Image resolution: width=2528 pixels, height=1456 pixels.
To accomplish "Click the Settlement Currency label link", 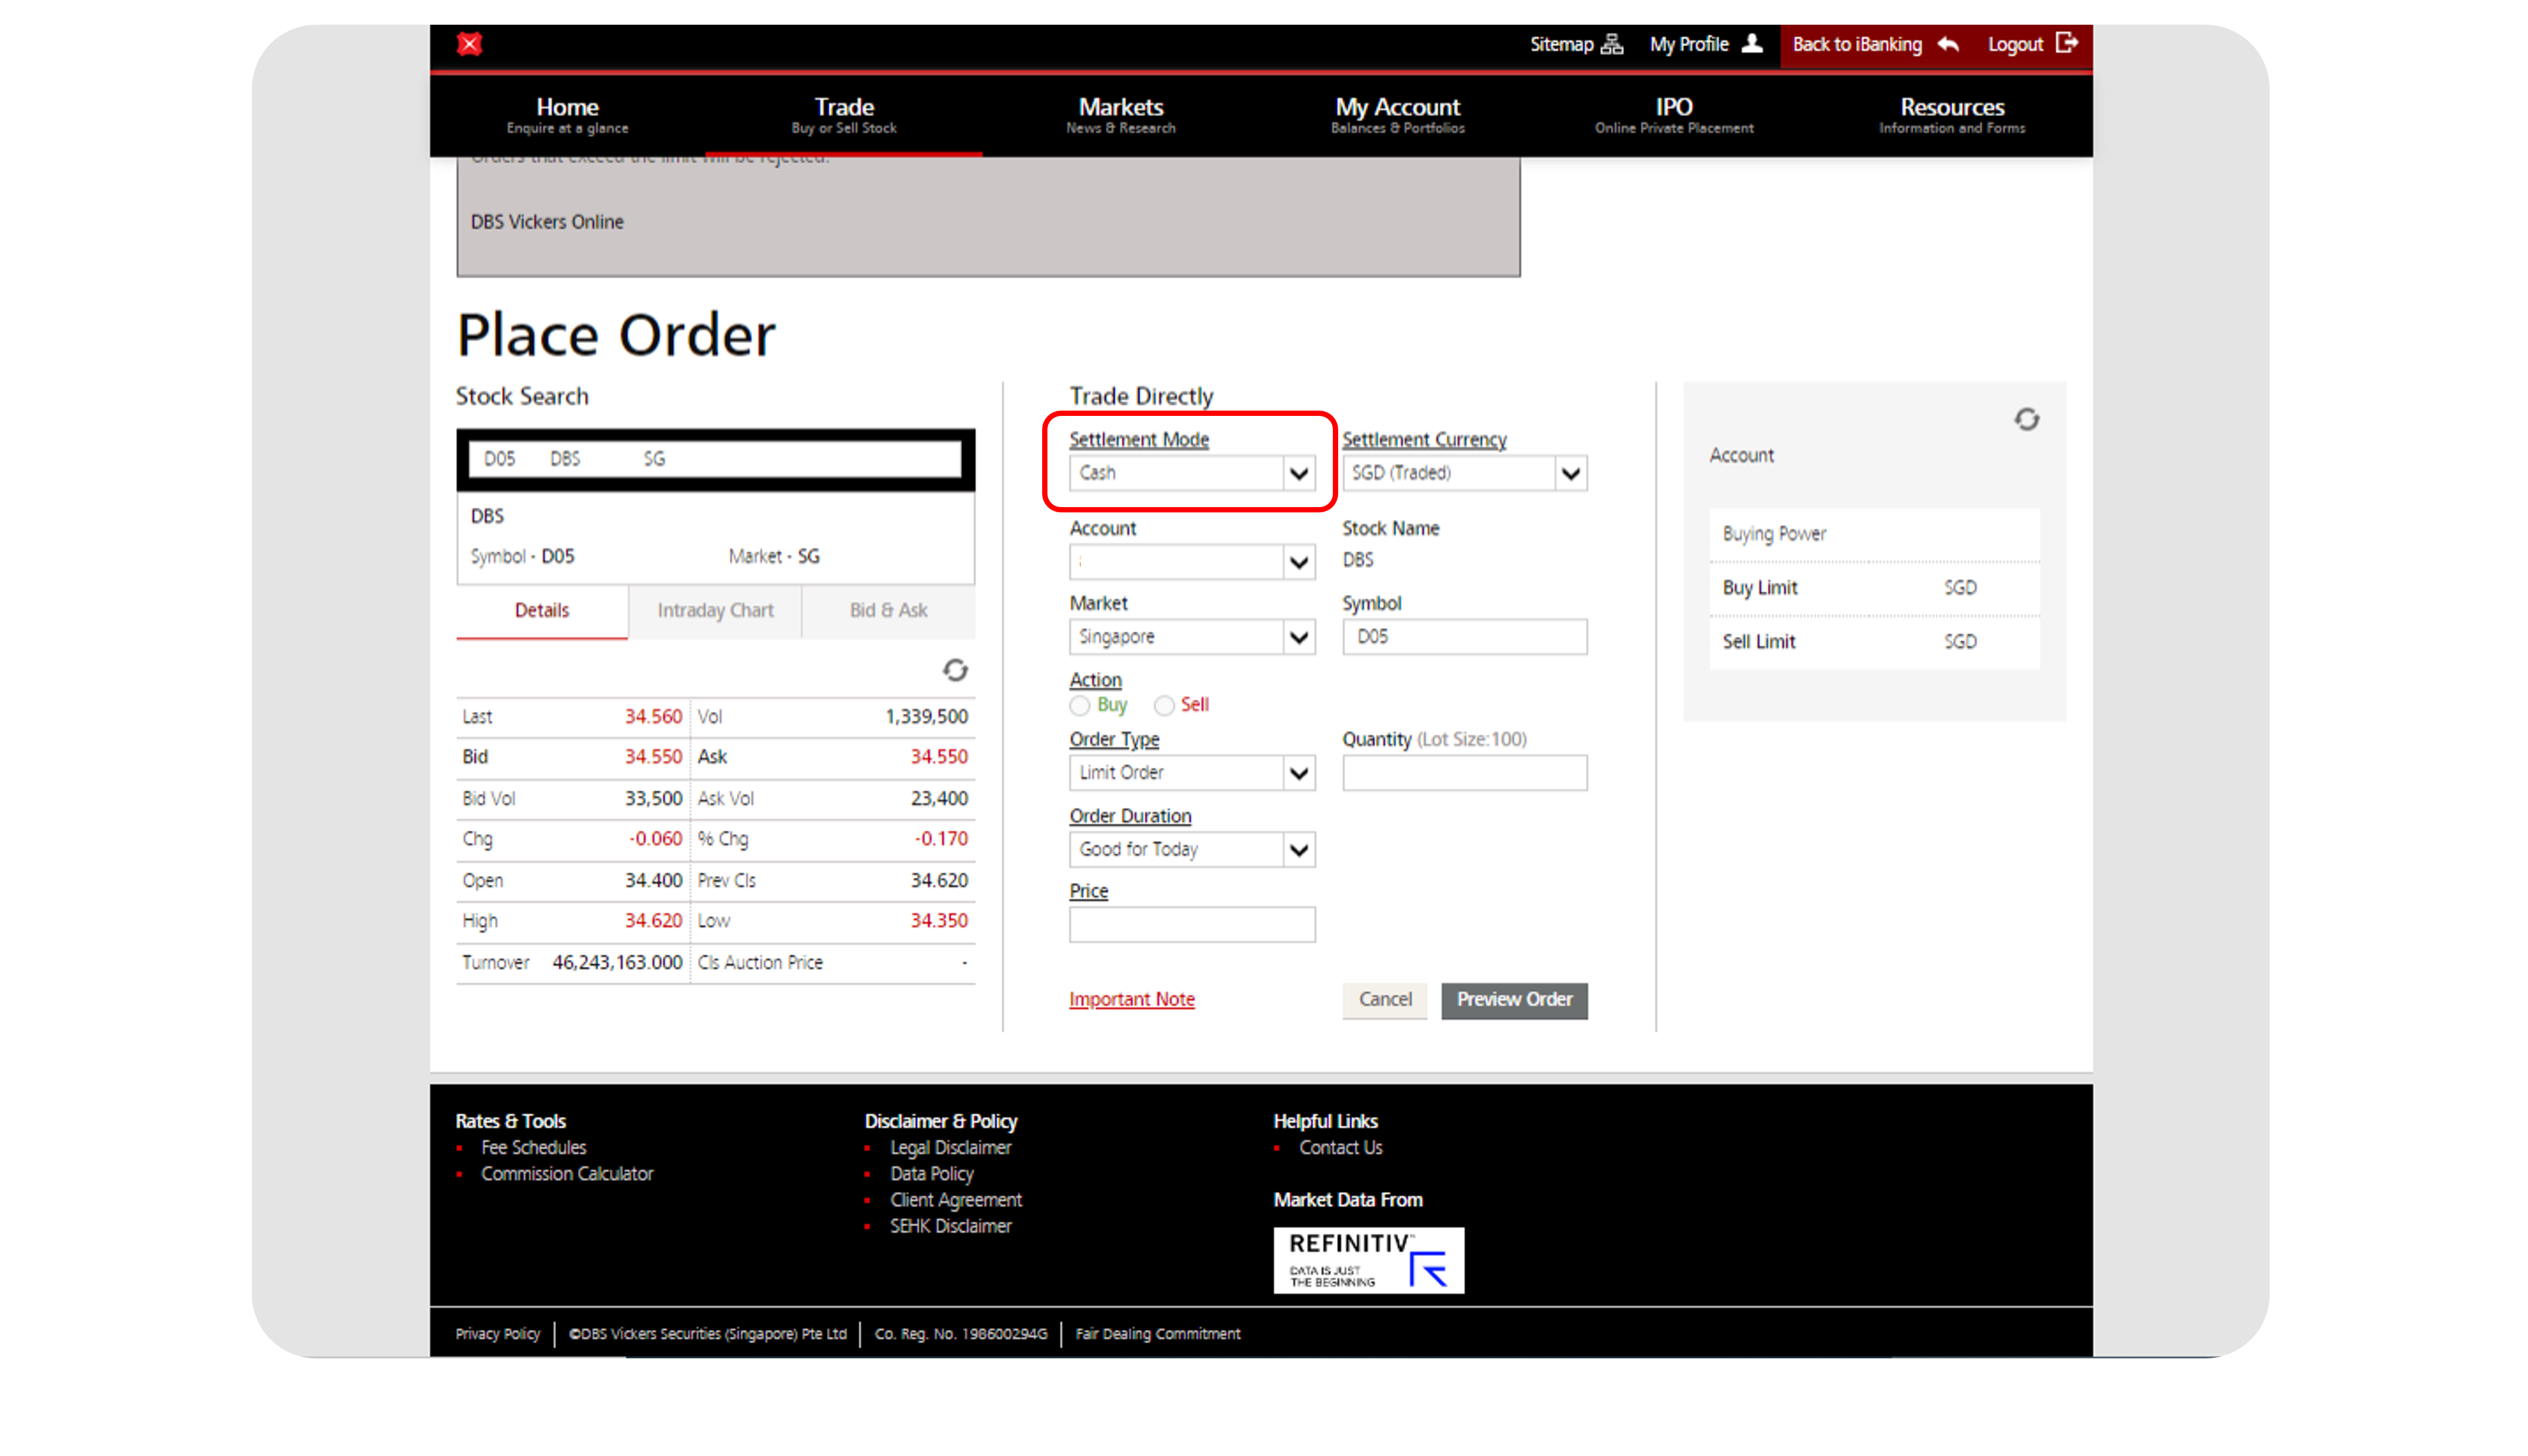I will 1424,440.
